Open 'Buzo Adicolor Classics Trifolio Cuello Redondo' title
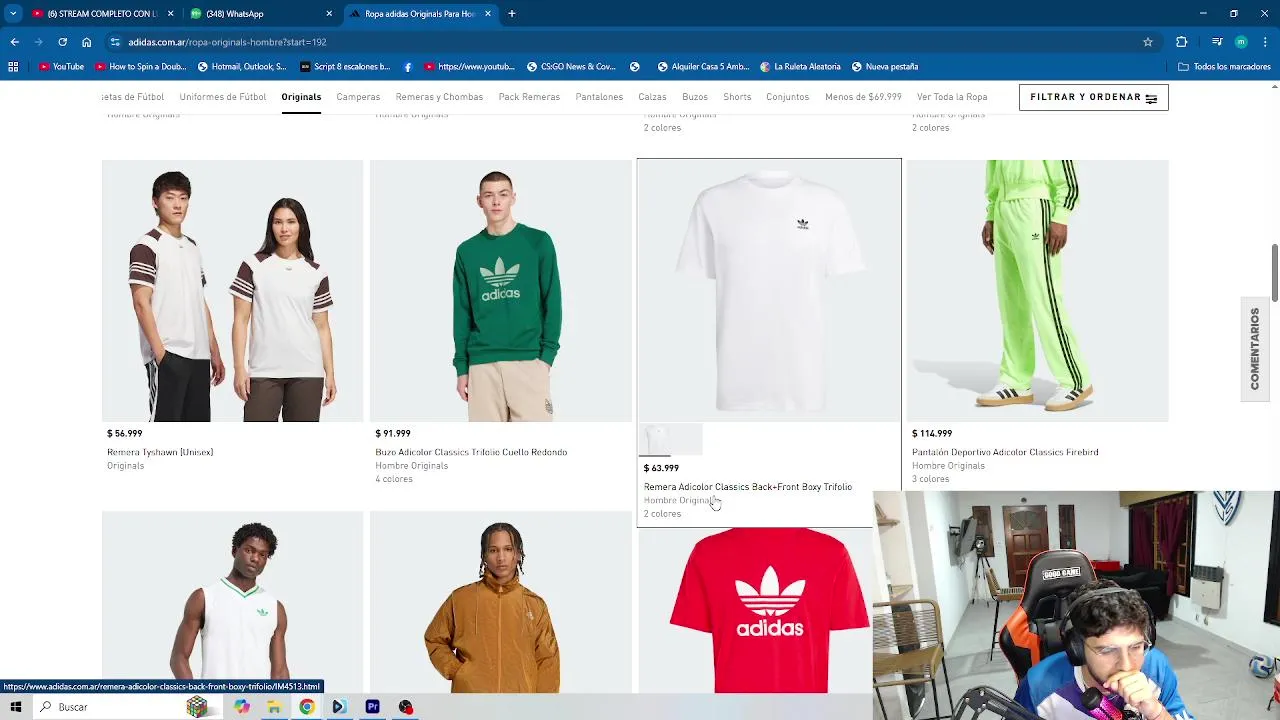The image size is (1280, 720). pos(471,452)
